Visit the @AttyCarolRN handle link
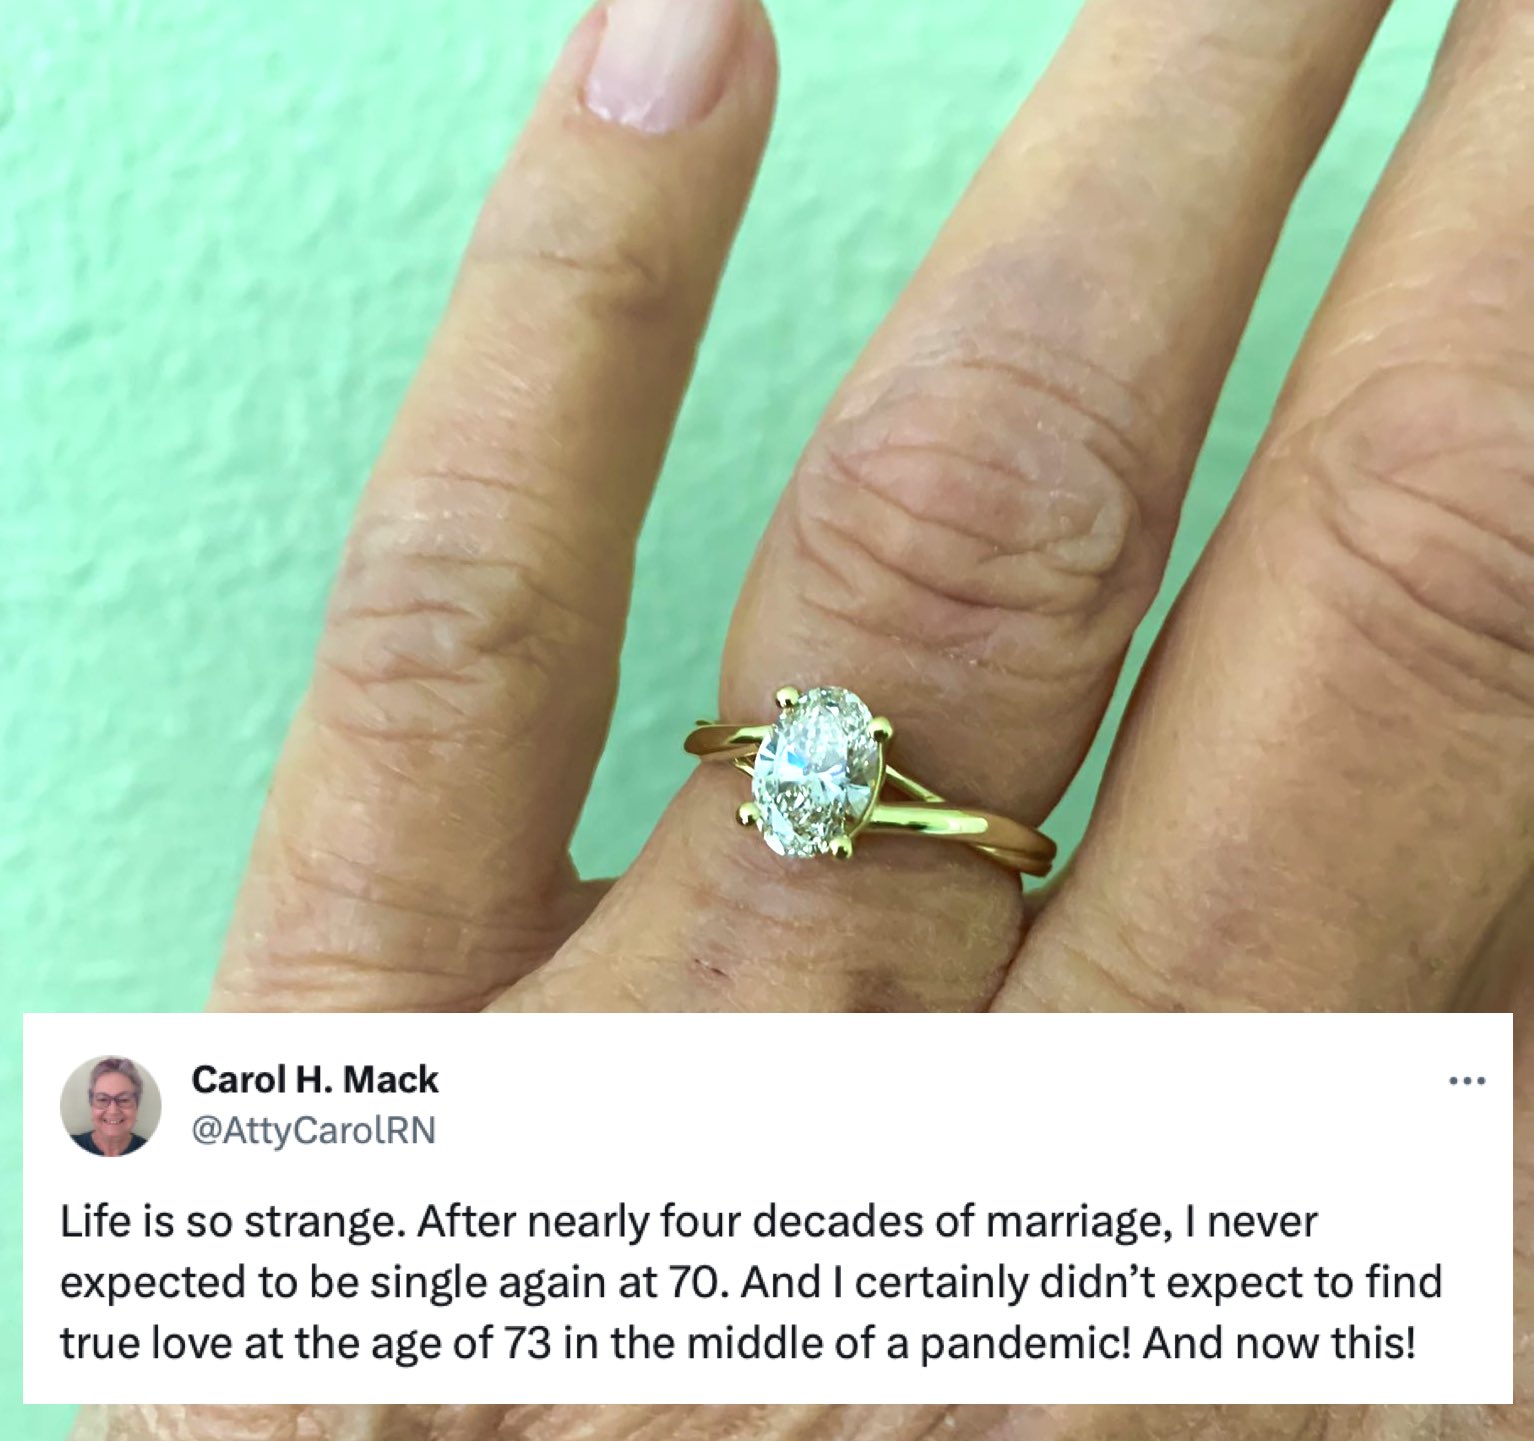Viewport: 1534px width, 1441px height. (x=312, y=1130)
